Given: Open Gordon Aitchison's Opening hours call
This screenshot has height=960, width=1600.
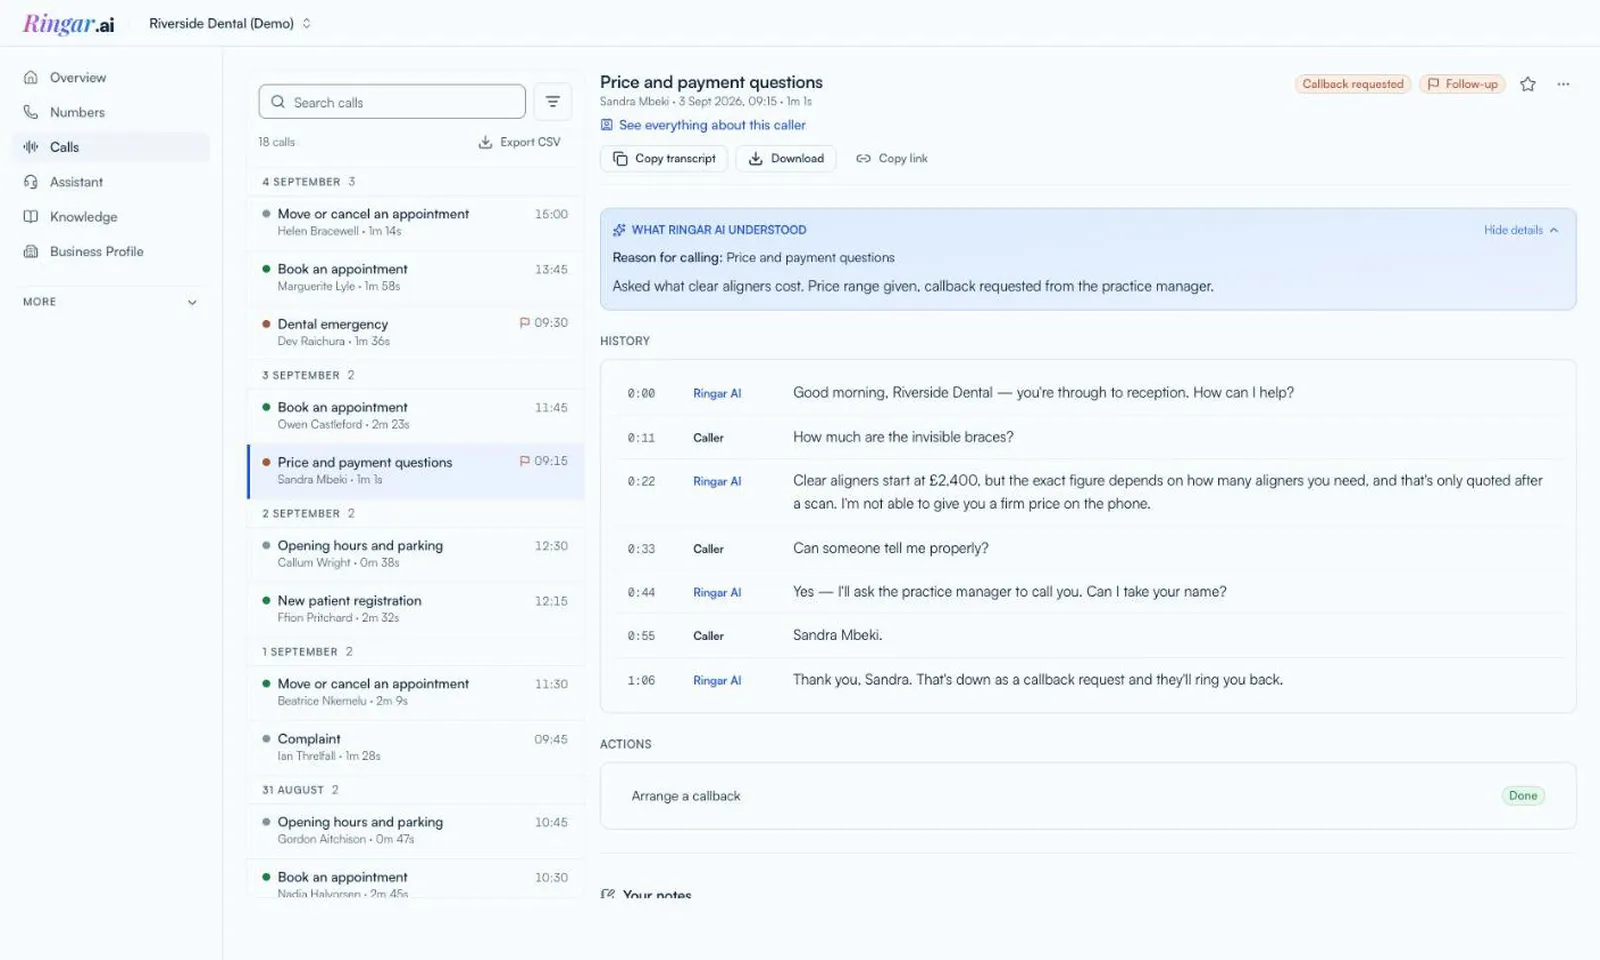Looking at the screenshot, I should click(x=416, y=829).
